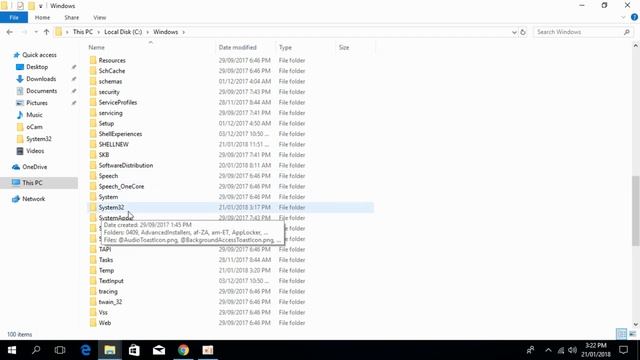Viewport: 640px width, 360px height.
Task: Open the Share ribbon tab
Action: tap(71, 18)
